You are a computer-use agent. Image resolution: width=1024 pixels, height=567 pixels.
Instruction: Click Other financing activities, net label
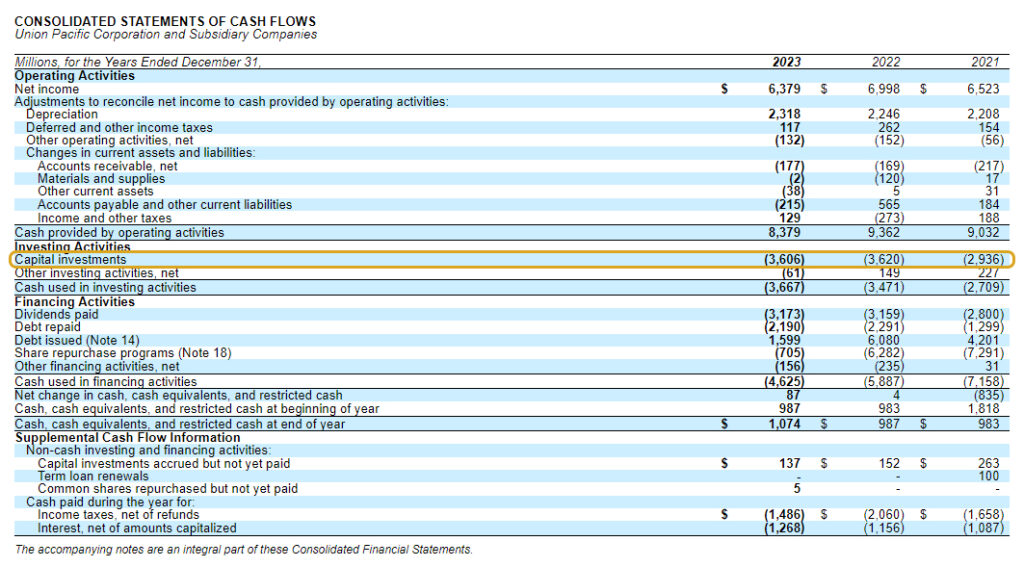(x=97, y=366)
